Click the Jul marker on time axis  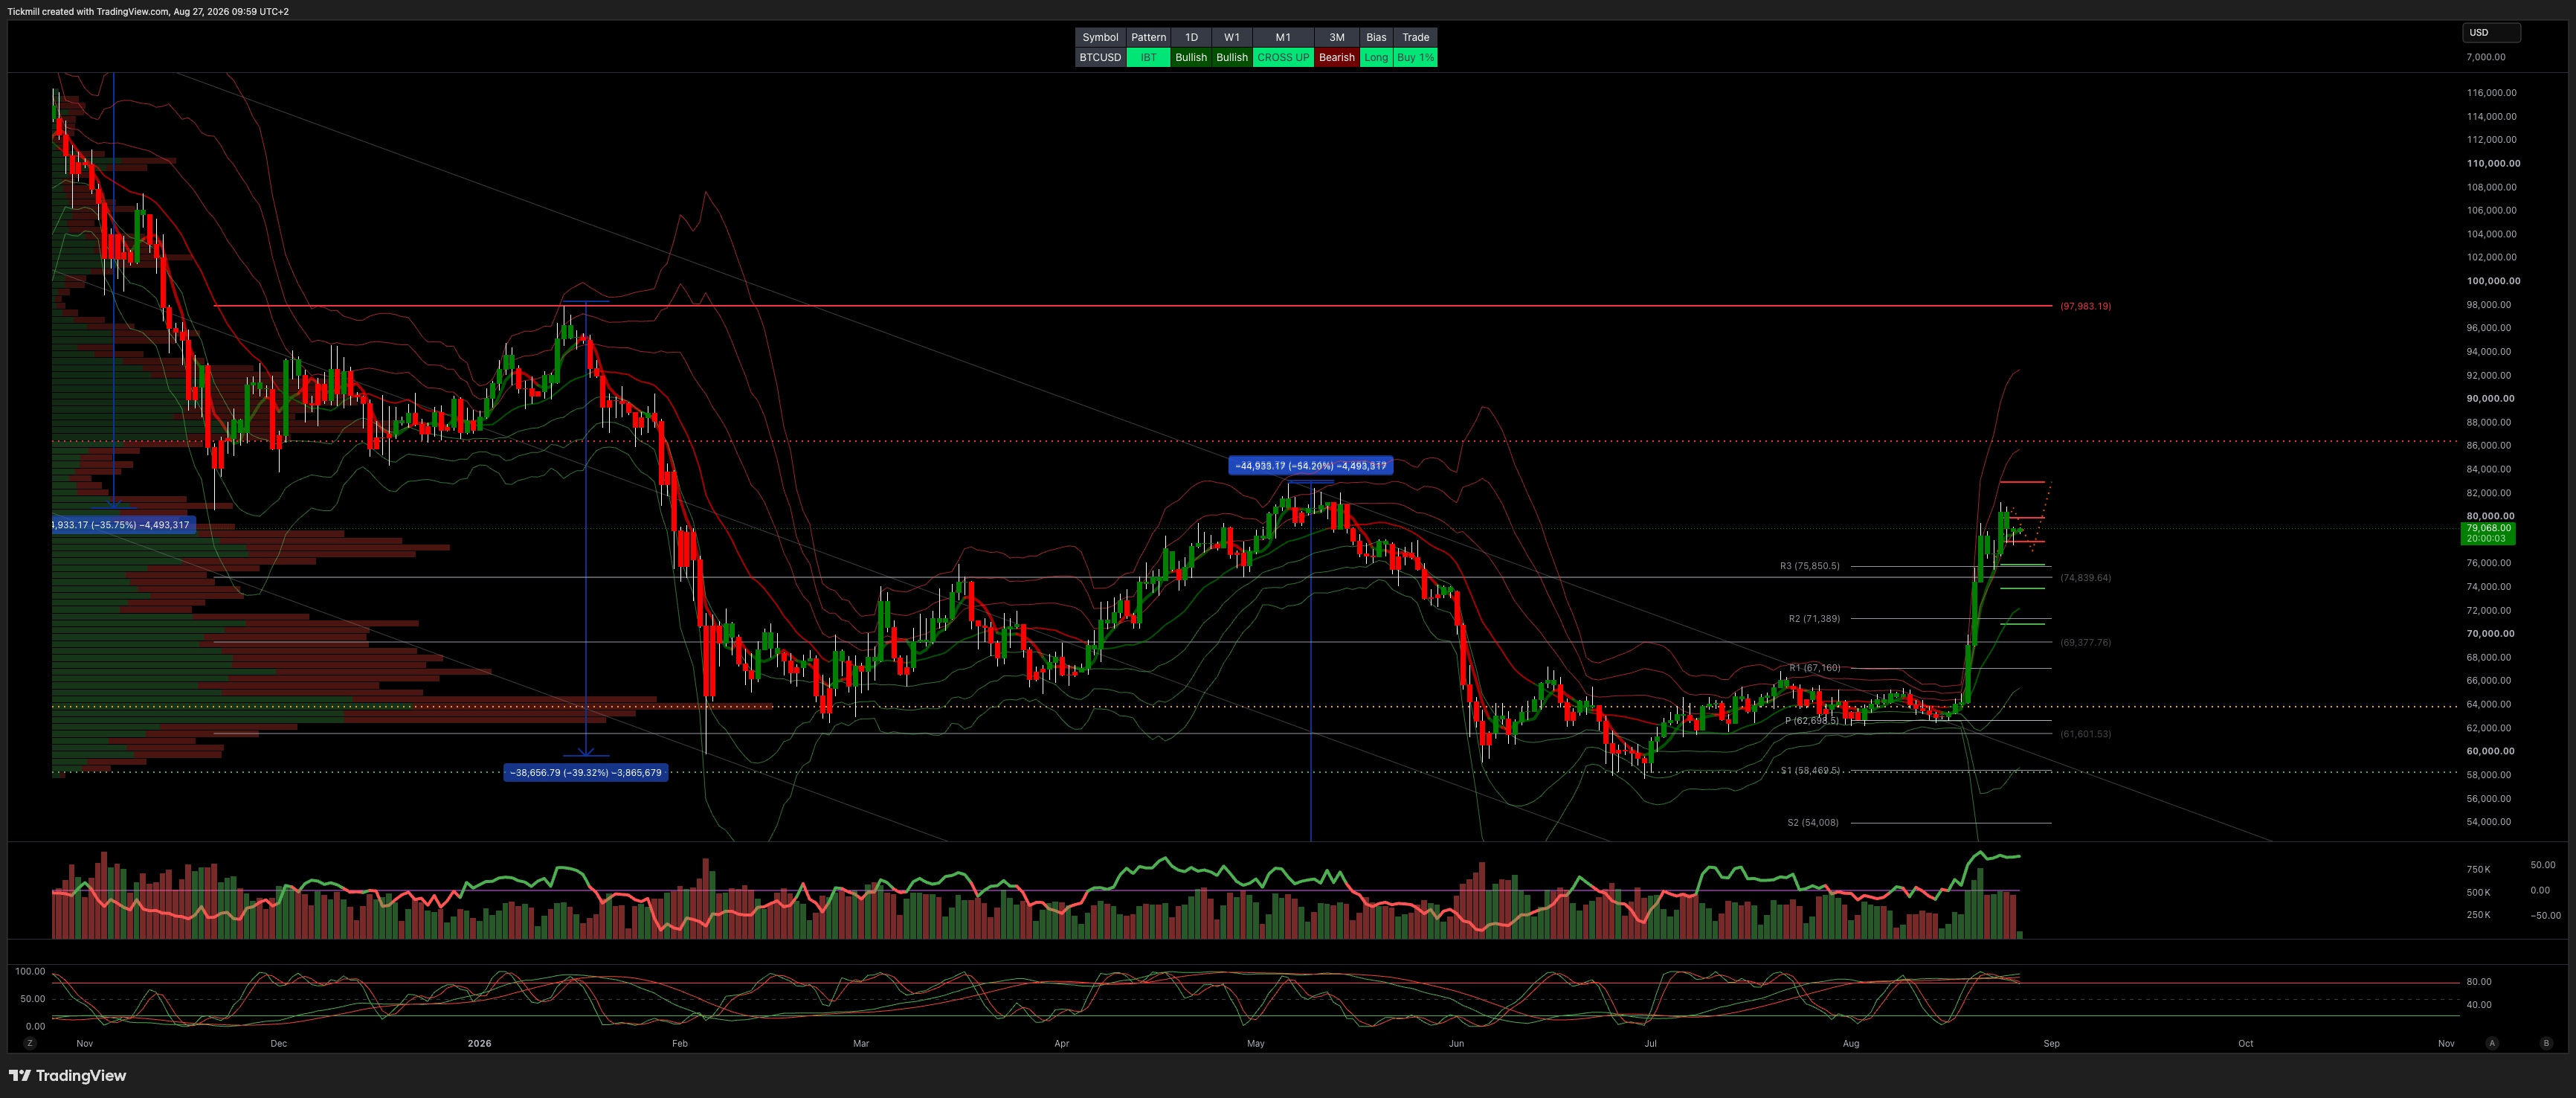click(1650, 1043)
